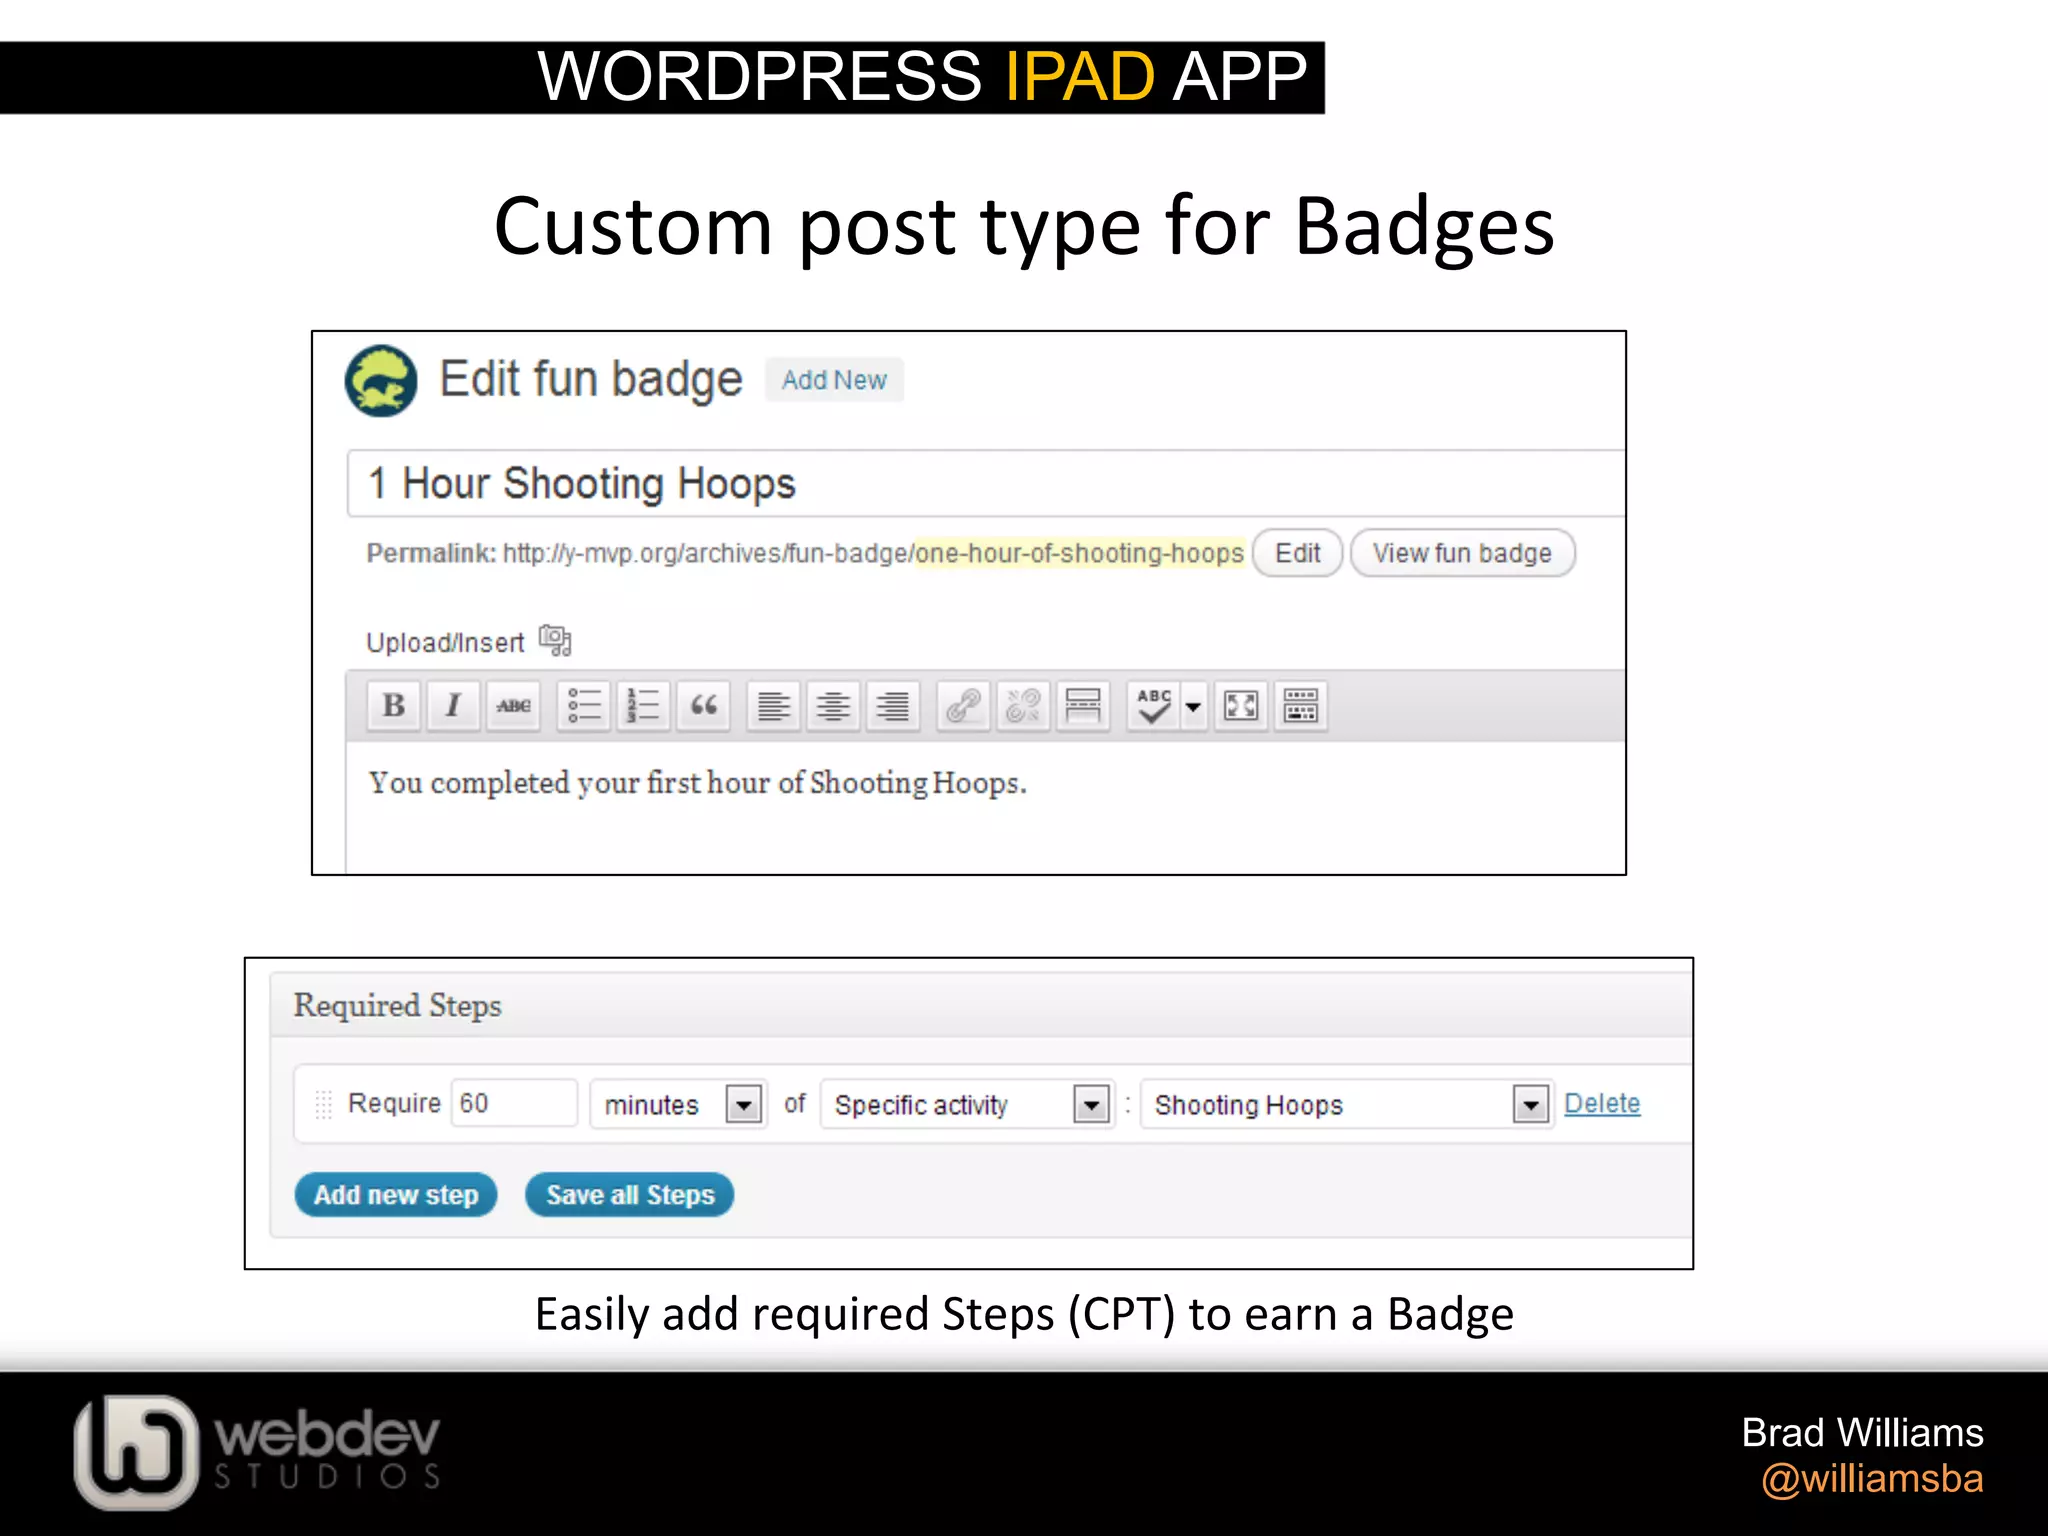Insert the More tag
The height and width of the screenshot is (1536, 2048).
1083,706
